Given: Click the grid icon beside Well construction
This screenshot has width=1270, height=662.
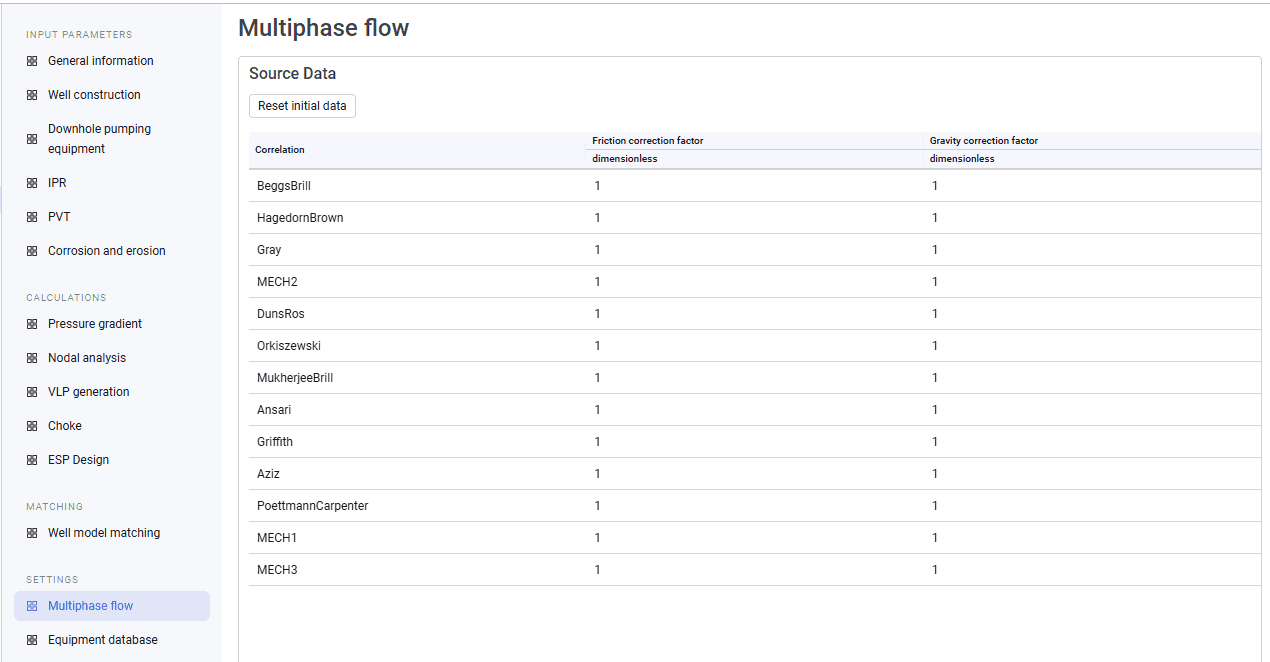Looking at the screenshot, I should 32,95.
